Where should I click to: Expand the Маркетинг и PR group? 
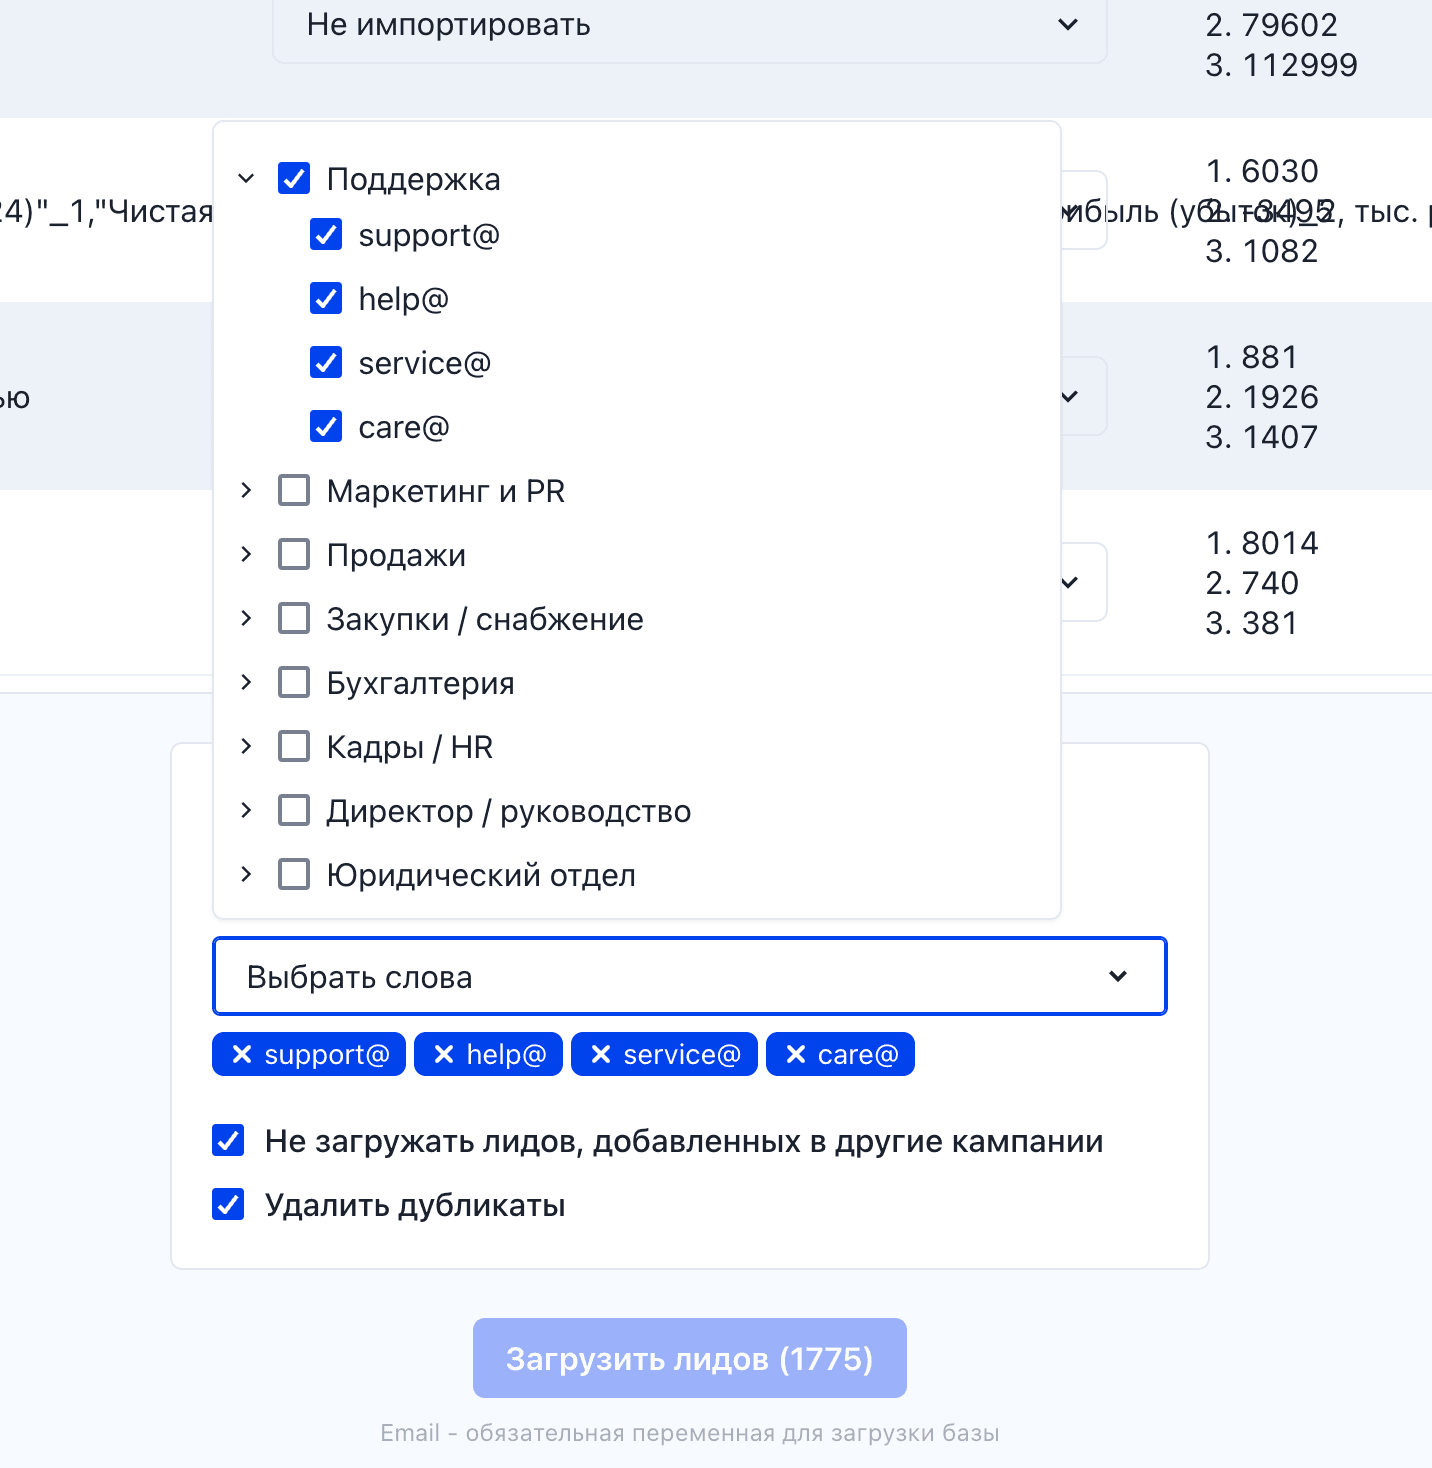[246, 491]
